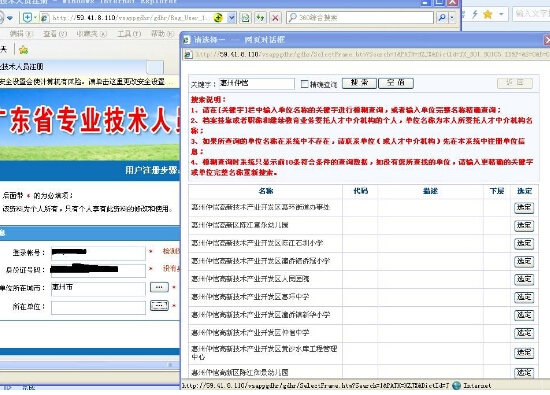Click the magnifier search button icon
Image resolution: width=550 pixels, height=395 pixels.
[x=442, y=17]
